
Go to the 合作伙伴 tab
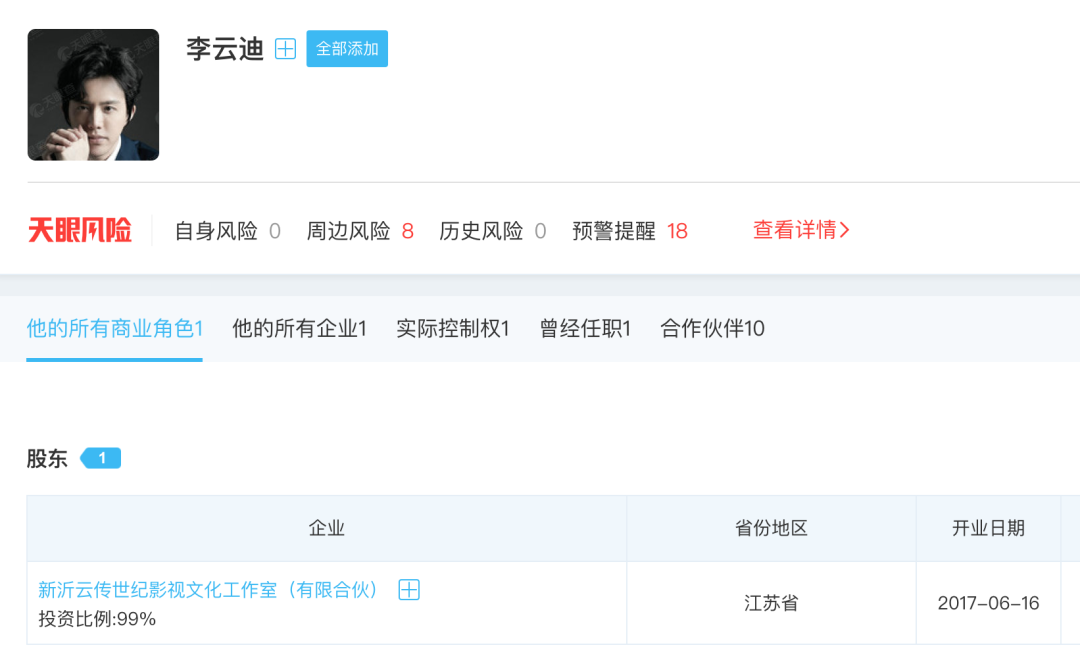click(712, 328)
